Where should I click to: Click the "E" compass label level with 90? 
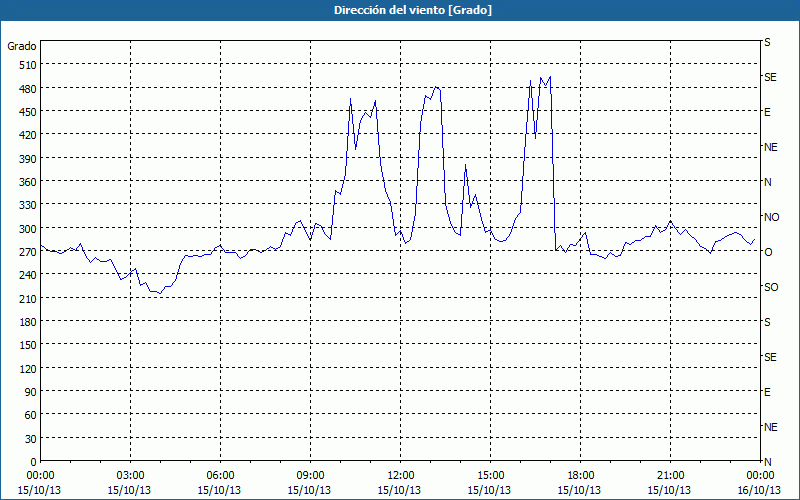(767, 392)
